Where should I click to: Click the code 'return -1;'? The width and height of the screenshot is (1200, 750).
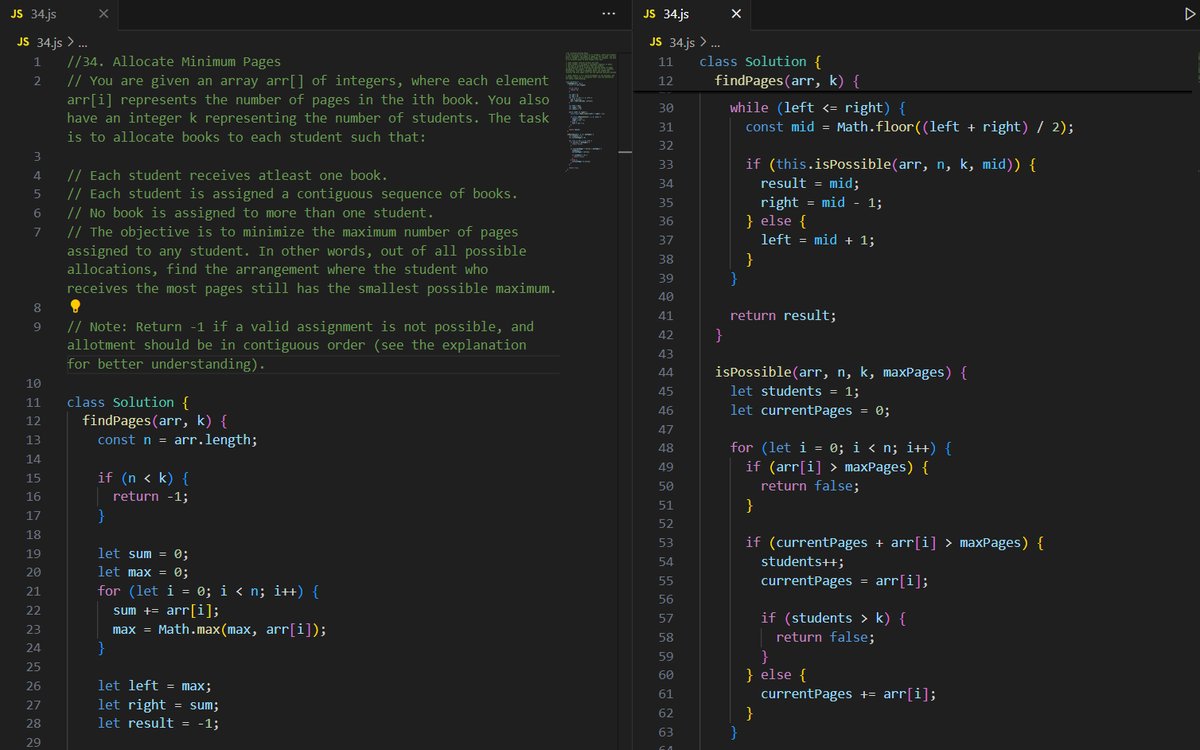coord(151,496)
